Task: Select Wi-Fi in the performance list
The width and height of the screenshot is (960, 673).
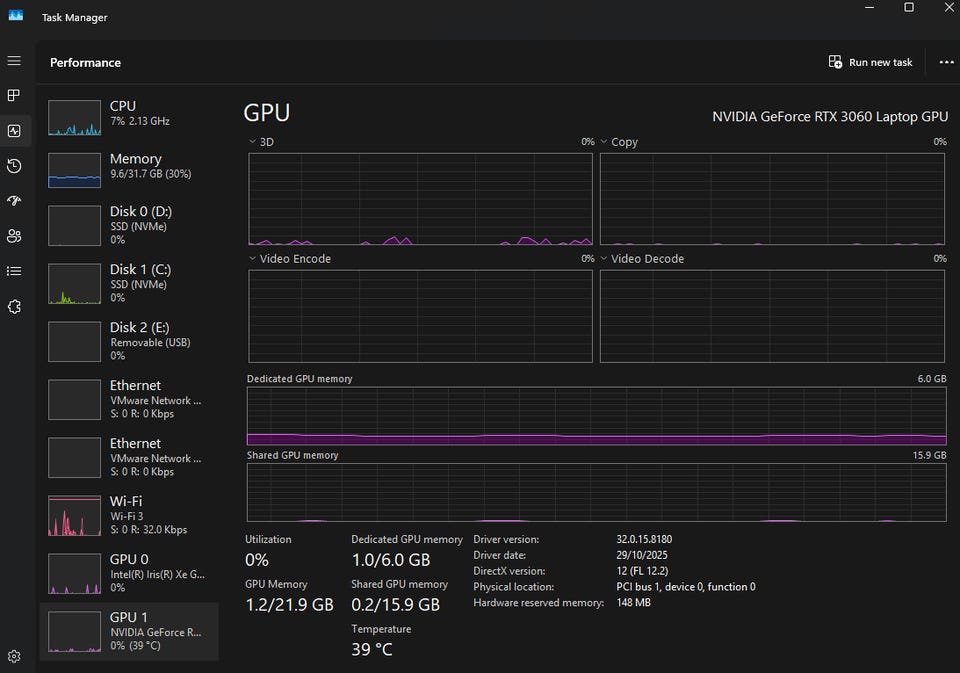Action: click(x=129, y=514)
